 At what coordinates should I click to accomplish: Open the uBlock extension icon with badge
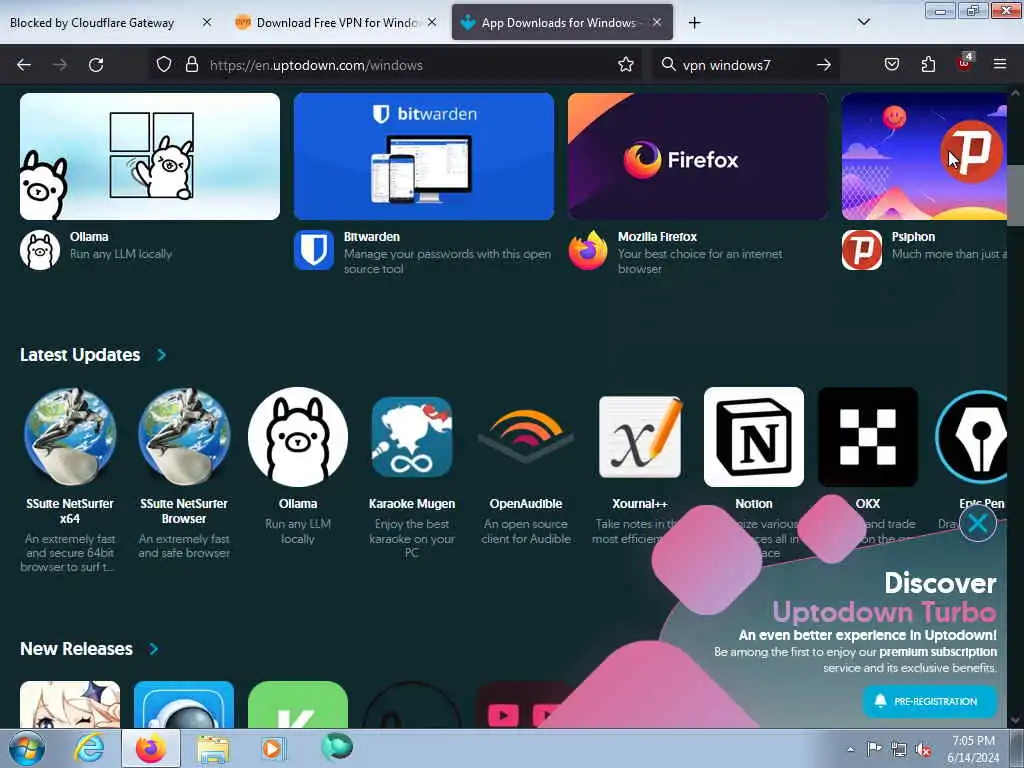[965, 63]
